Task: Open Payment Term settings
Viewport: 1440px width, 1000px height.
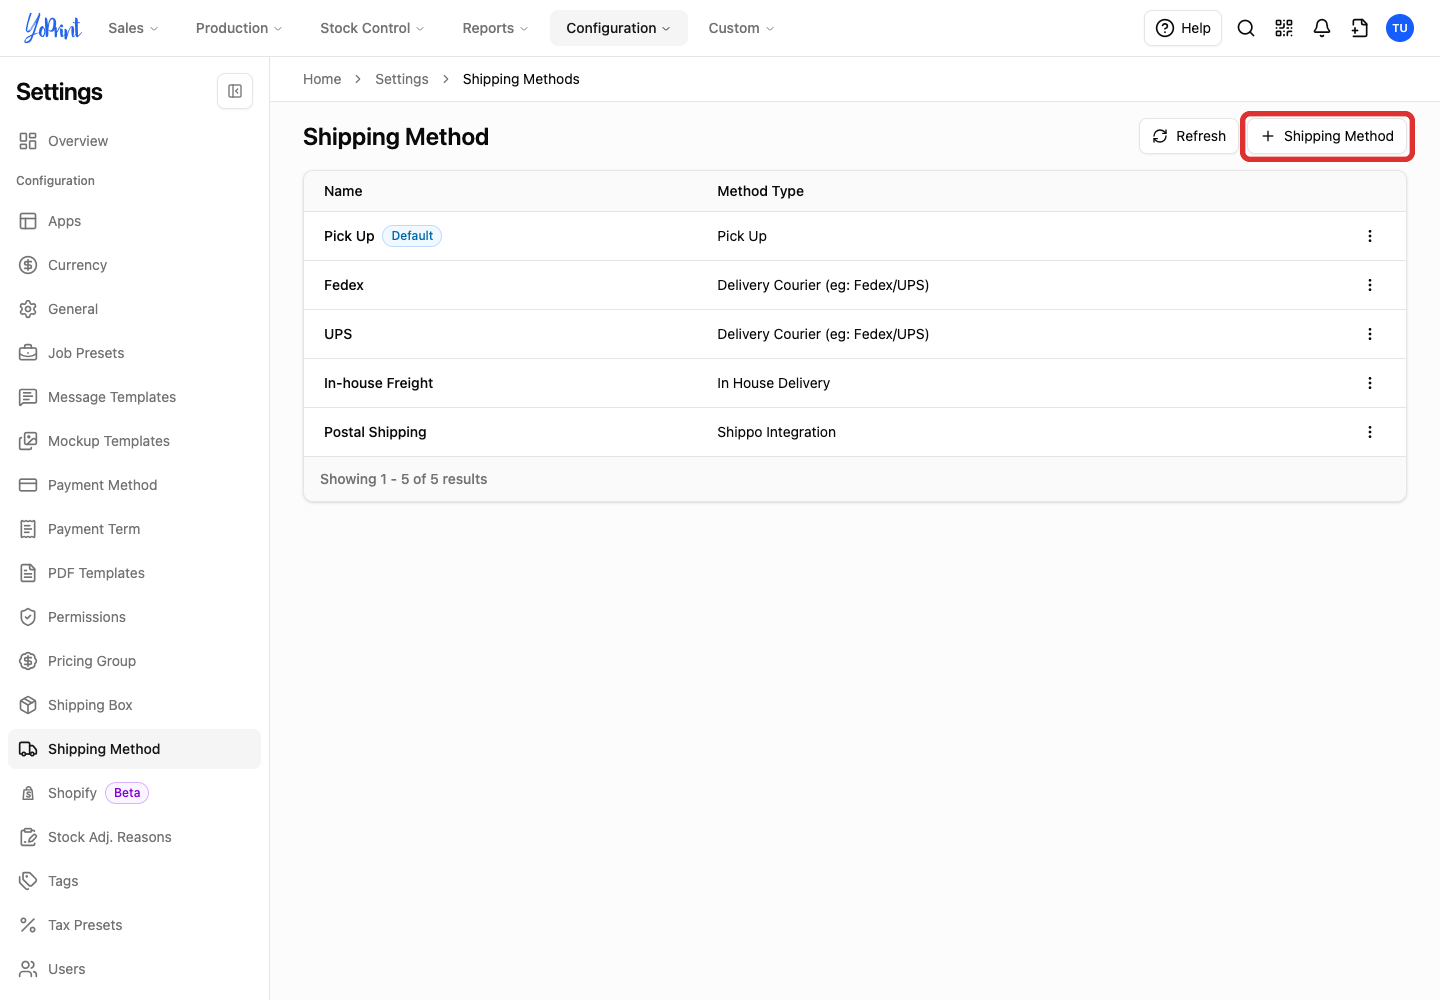Action: pyautogui.click(x=134, y=529)
